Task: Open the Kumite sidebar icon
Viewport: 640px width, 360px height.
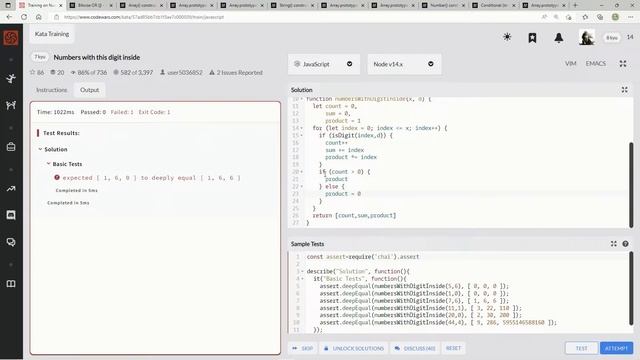Action: tap(11, 105)
